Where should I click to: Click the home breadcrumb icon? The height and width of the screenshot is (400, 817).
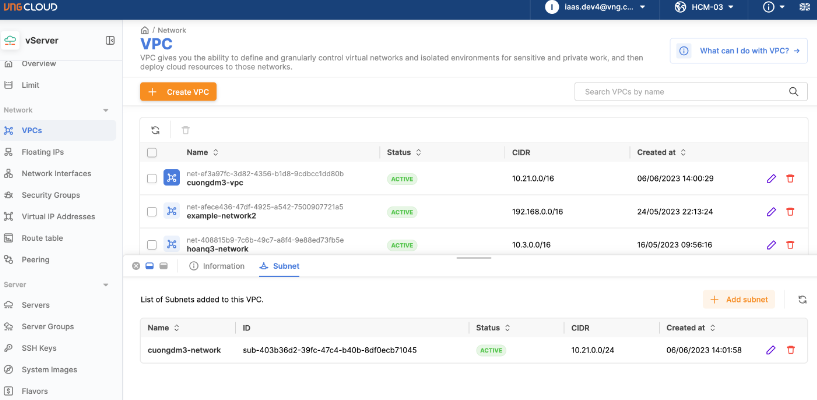pos(145,31)
